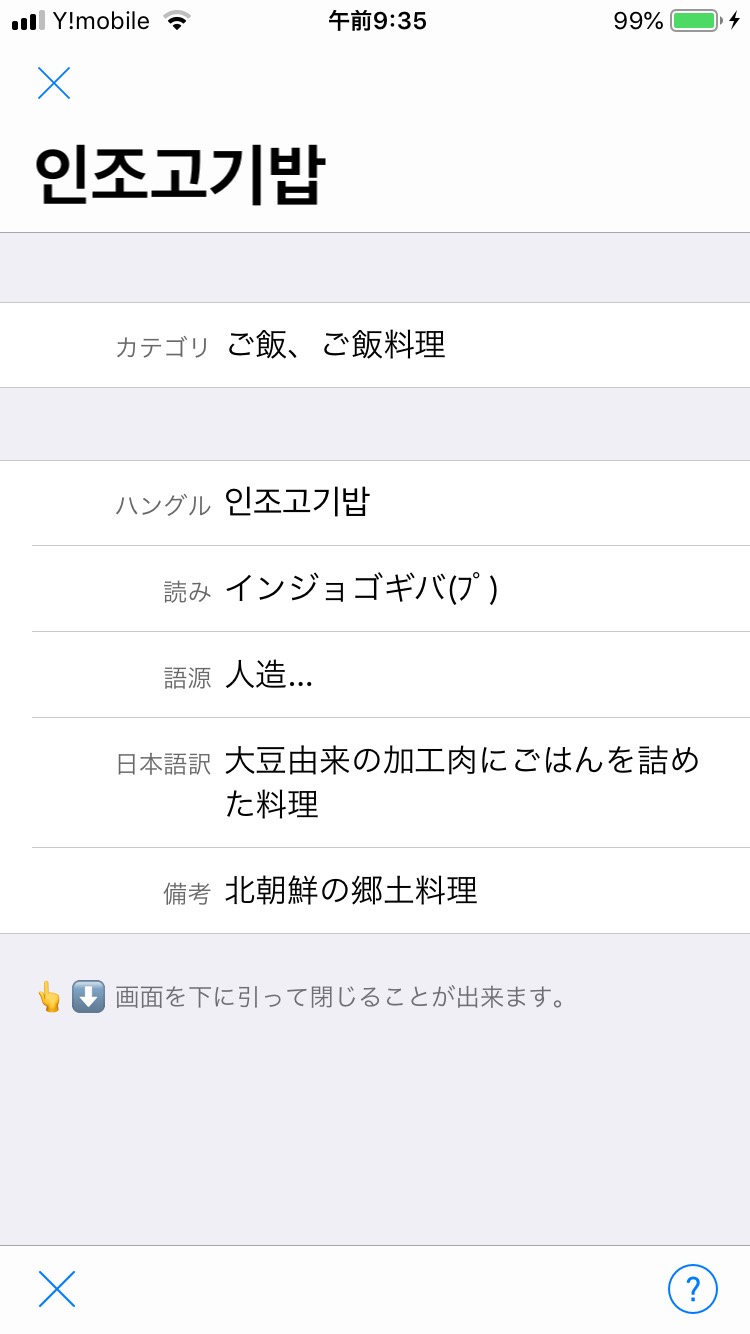Select the ハングル row value 인조고기밥
Viewport: 750px width, 1334px height.
[297, 502]
